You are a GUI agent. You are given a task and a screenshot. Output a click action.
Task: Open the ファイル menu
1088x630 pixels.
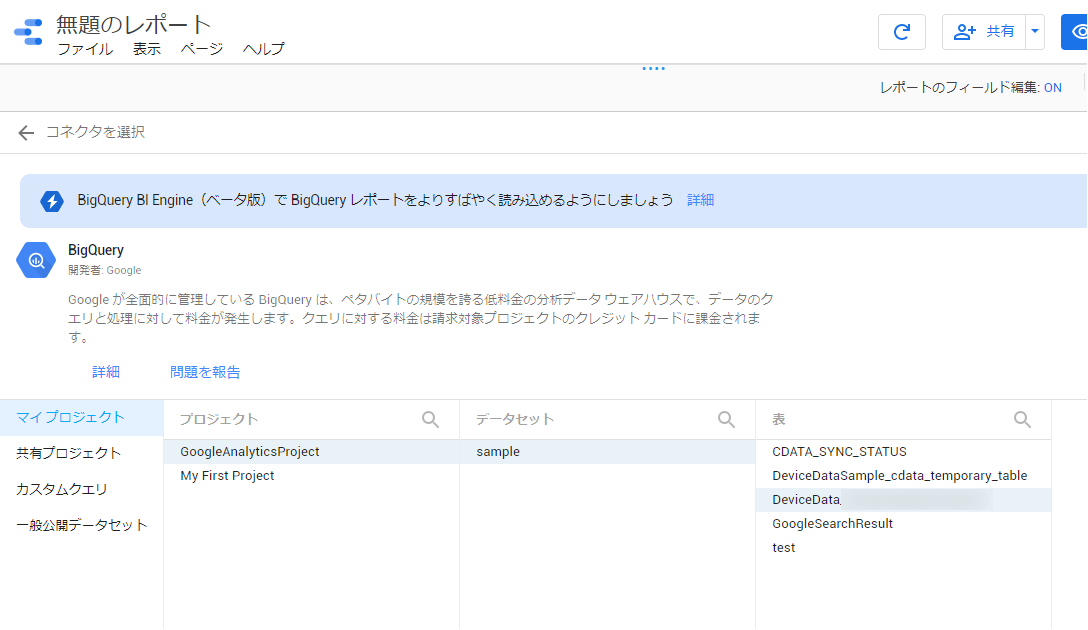click(85, 49)
